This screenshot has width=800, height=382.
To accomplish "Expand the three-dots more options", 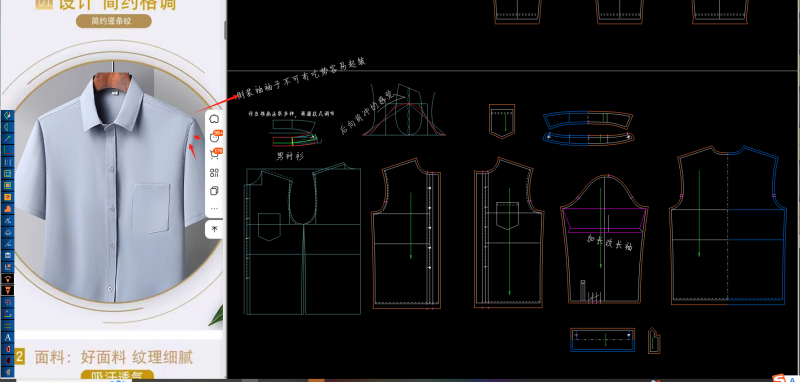I will pos(214,209).
